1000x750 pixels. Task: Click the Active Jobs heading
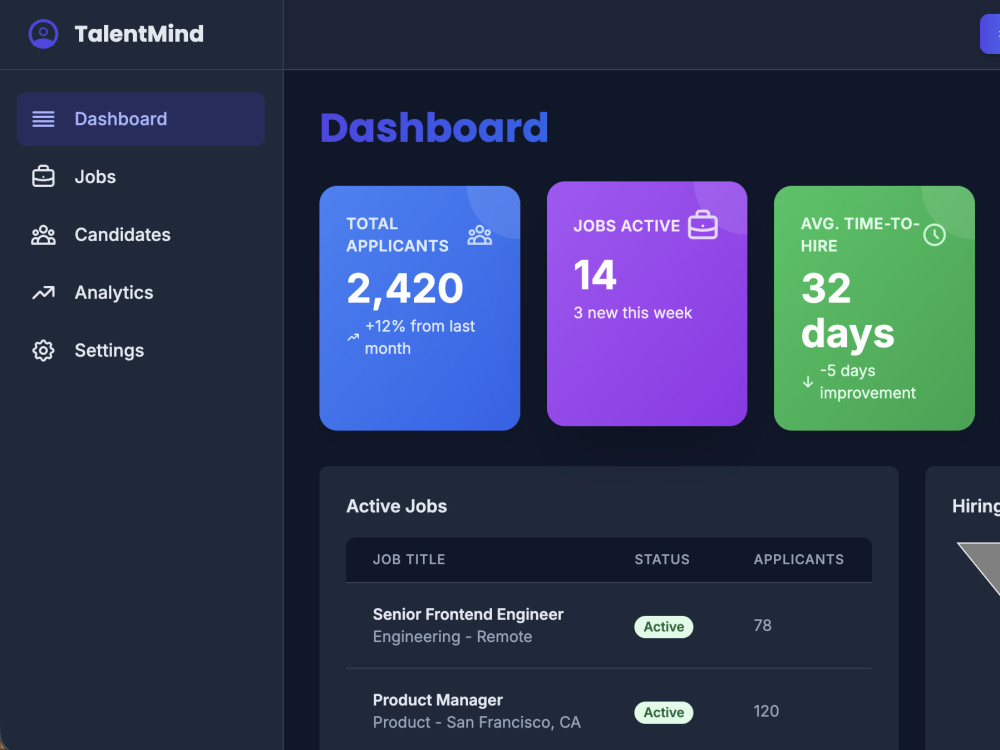point(397,506)
